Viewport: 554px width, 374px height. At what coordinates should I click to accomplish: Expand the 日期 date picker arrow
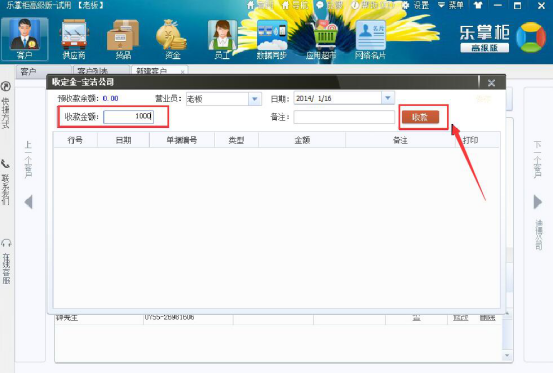coord(388,98)
